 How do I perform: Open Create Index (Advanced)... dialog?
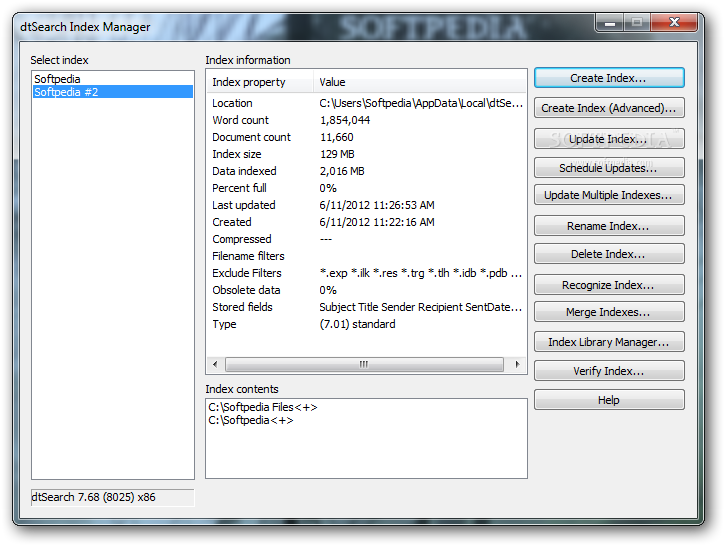pos(609,108)
